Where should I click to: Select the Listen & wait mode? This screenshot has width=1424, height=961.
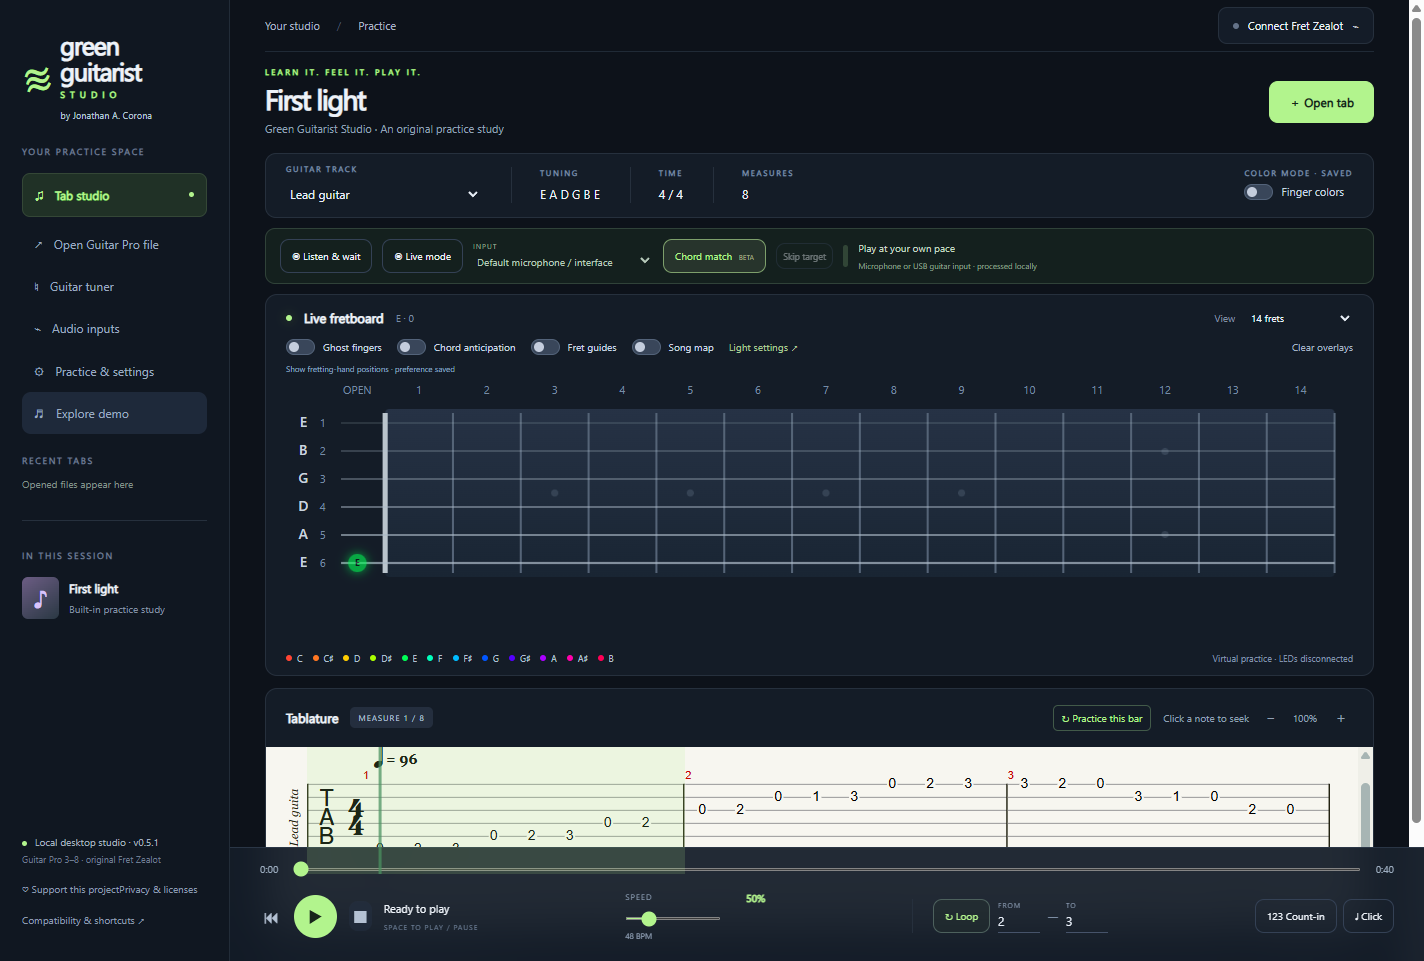coord(326,256)
